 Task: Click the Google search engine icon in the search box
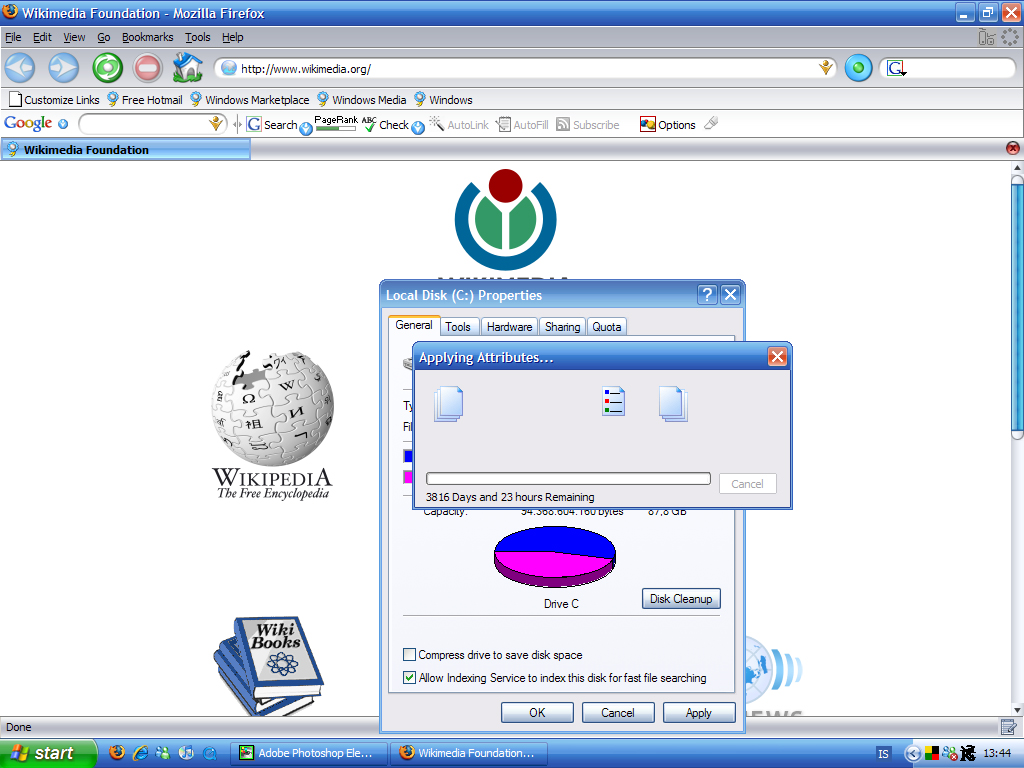pyautogui.click(x=897, y=68)
